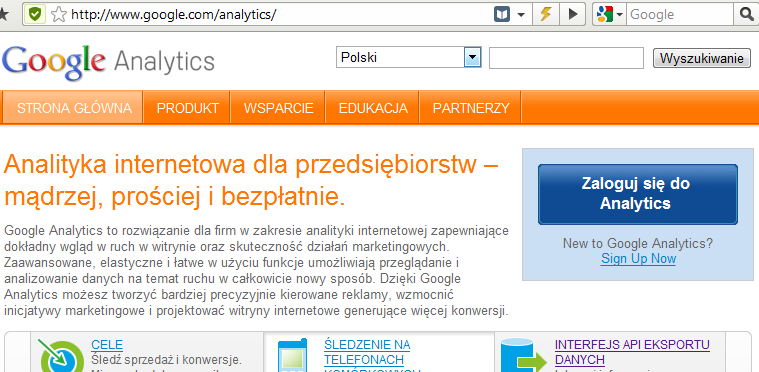
Task: Open the WSPARCIE tab
Action: [x=278, y=107]
